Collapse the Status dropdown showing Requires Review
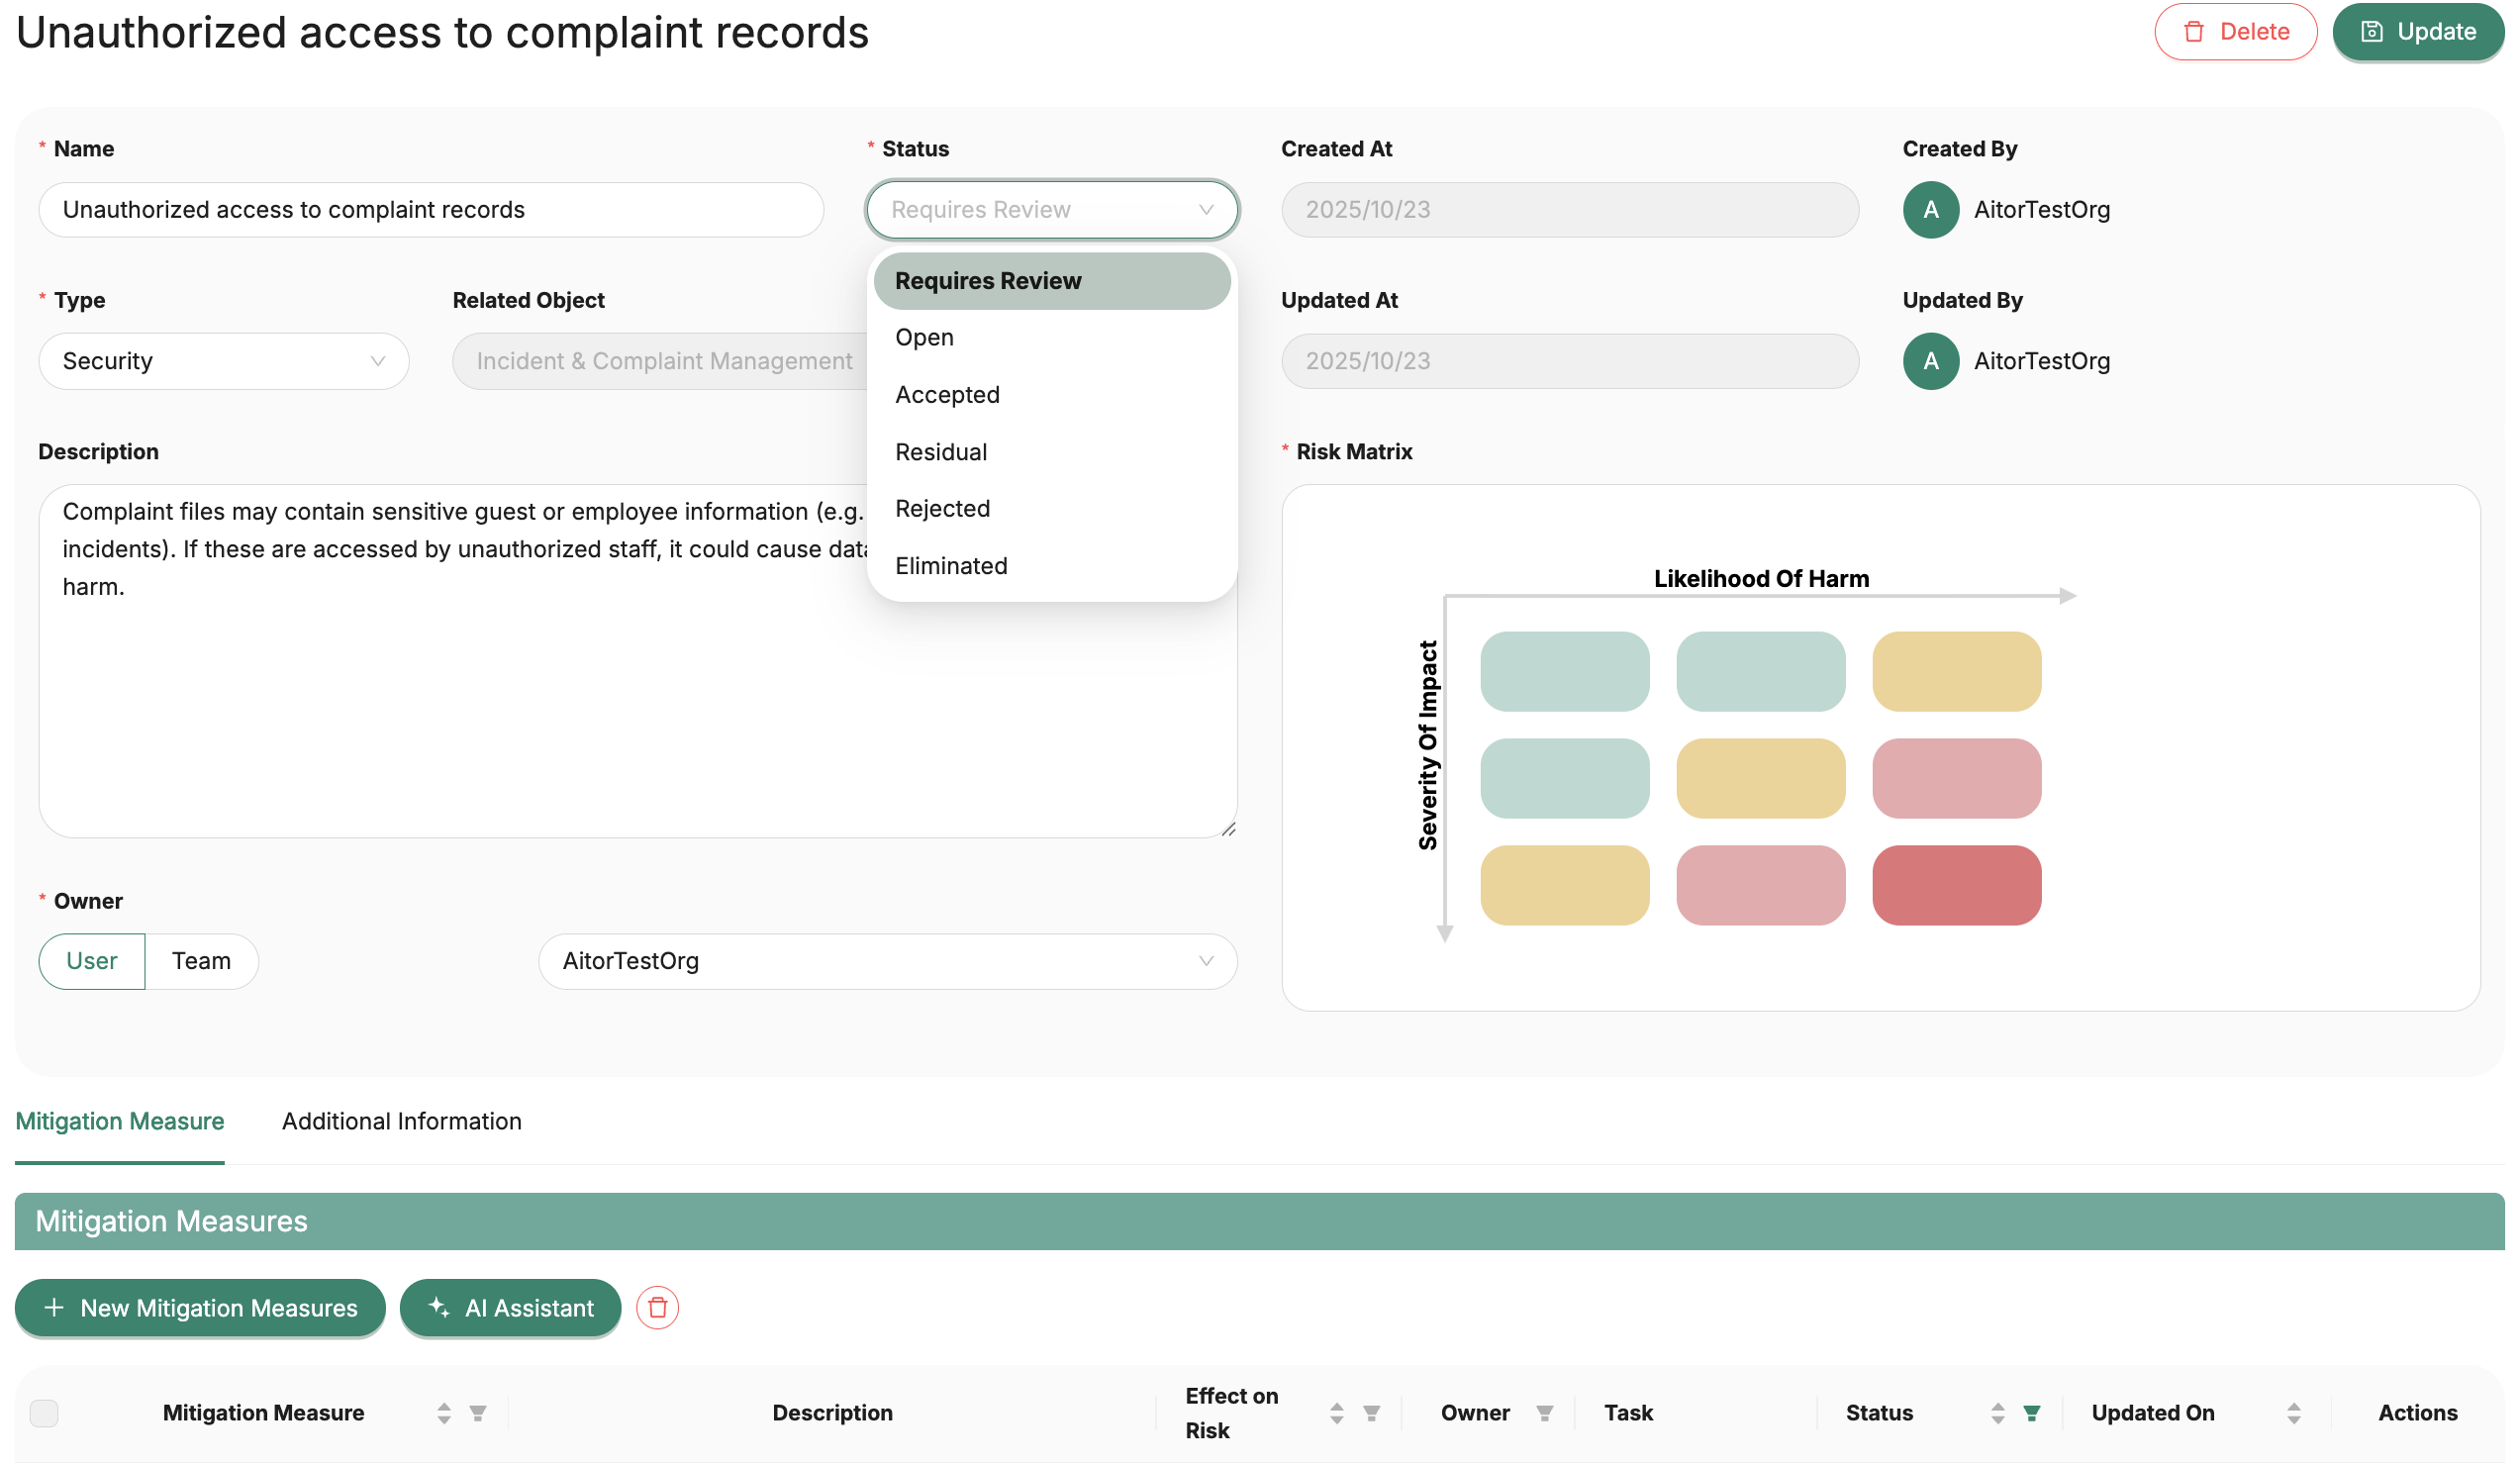Viewport: 2520px width, 1465px height. (x=1052, y=210)
